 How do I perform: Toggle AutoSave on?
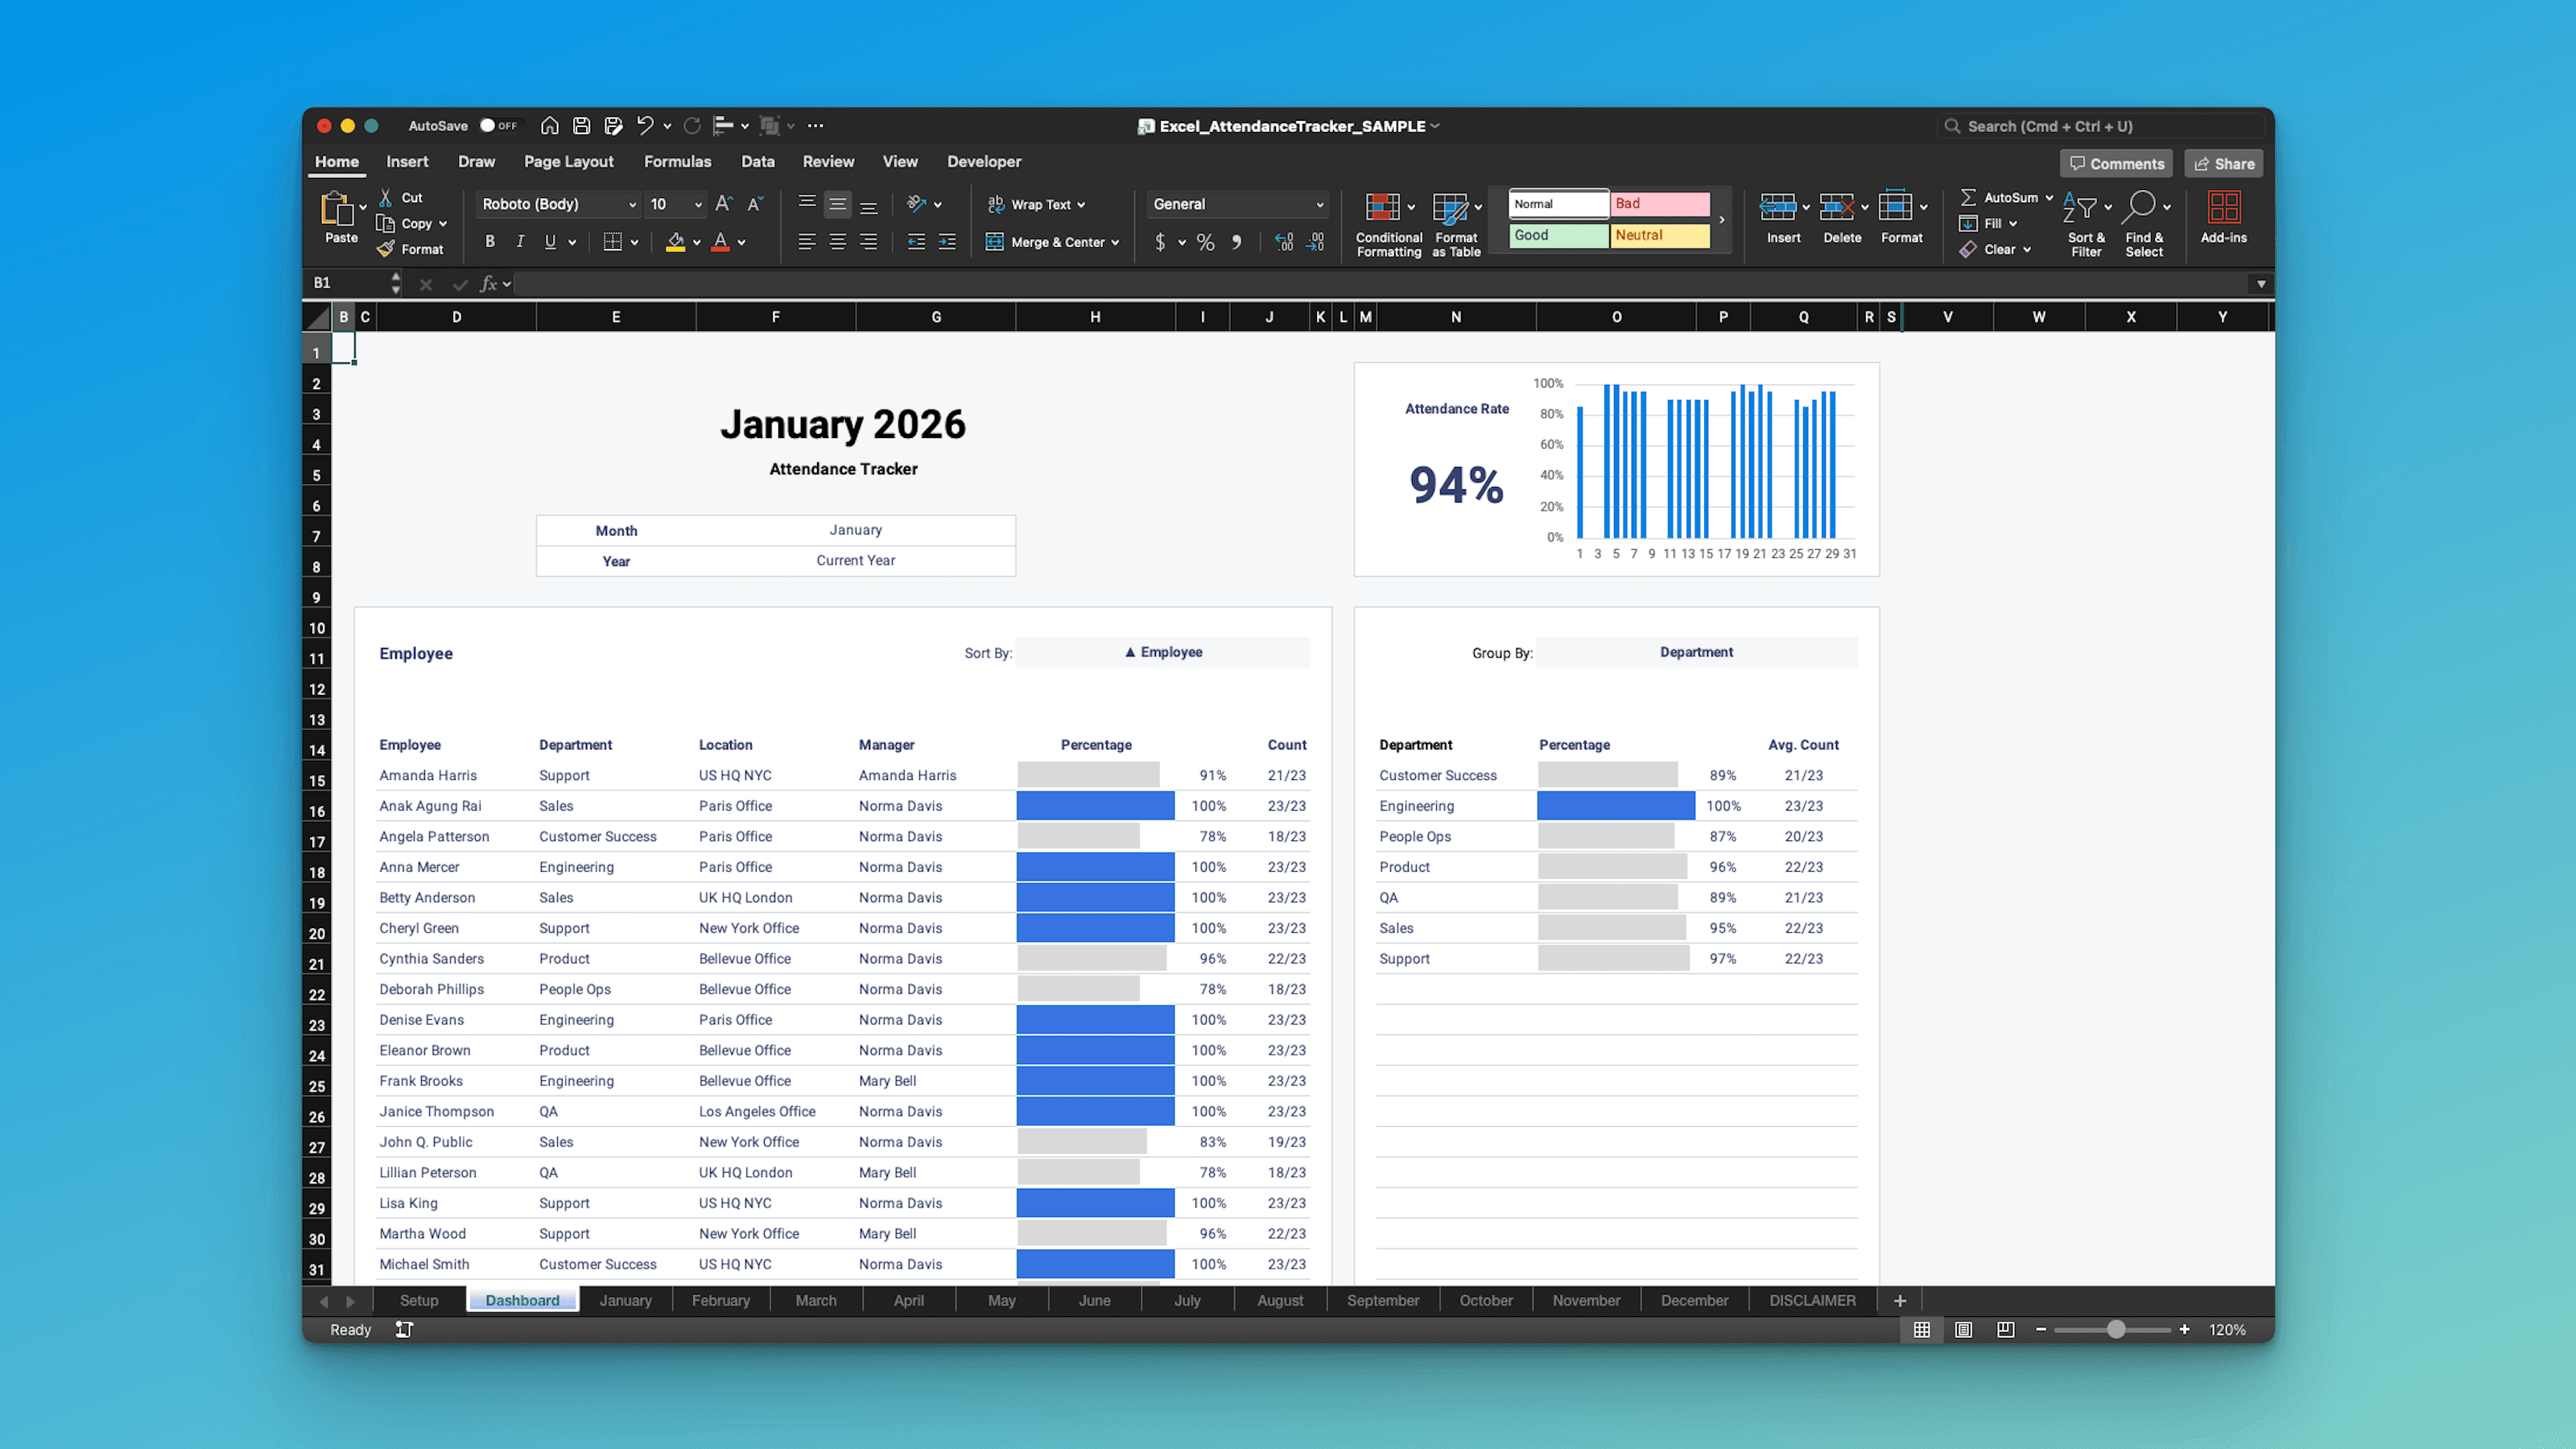point(500,125)
